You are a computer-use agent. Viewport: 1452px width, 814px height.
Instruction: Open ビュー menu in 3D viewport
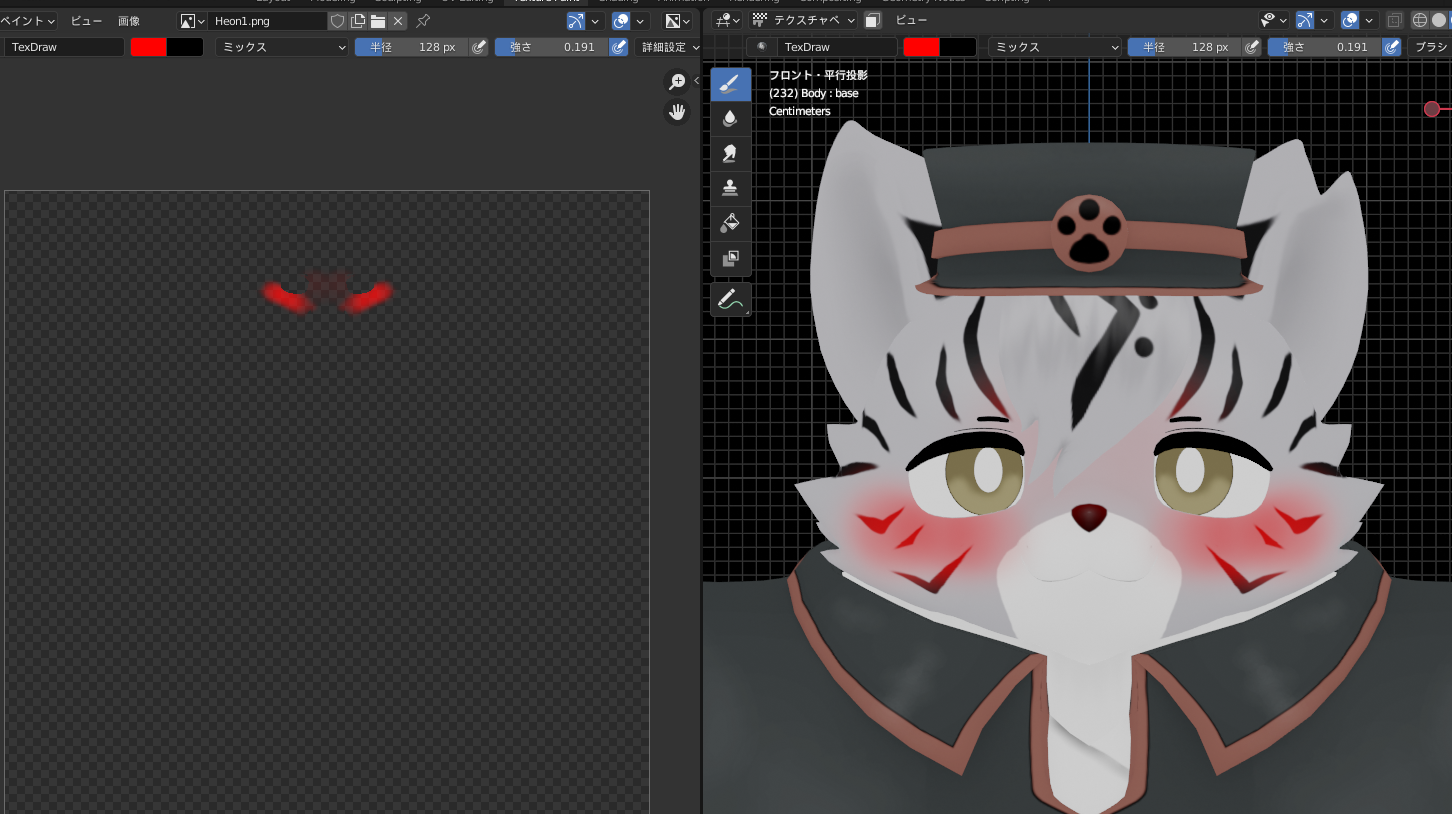tap(911, 20)
